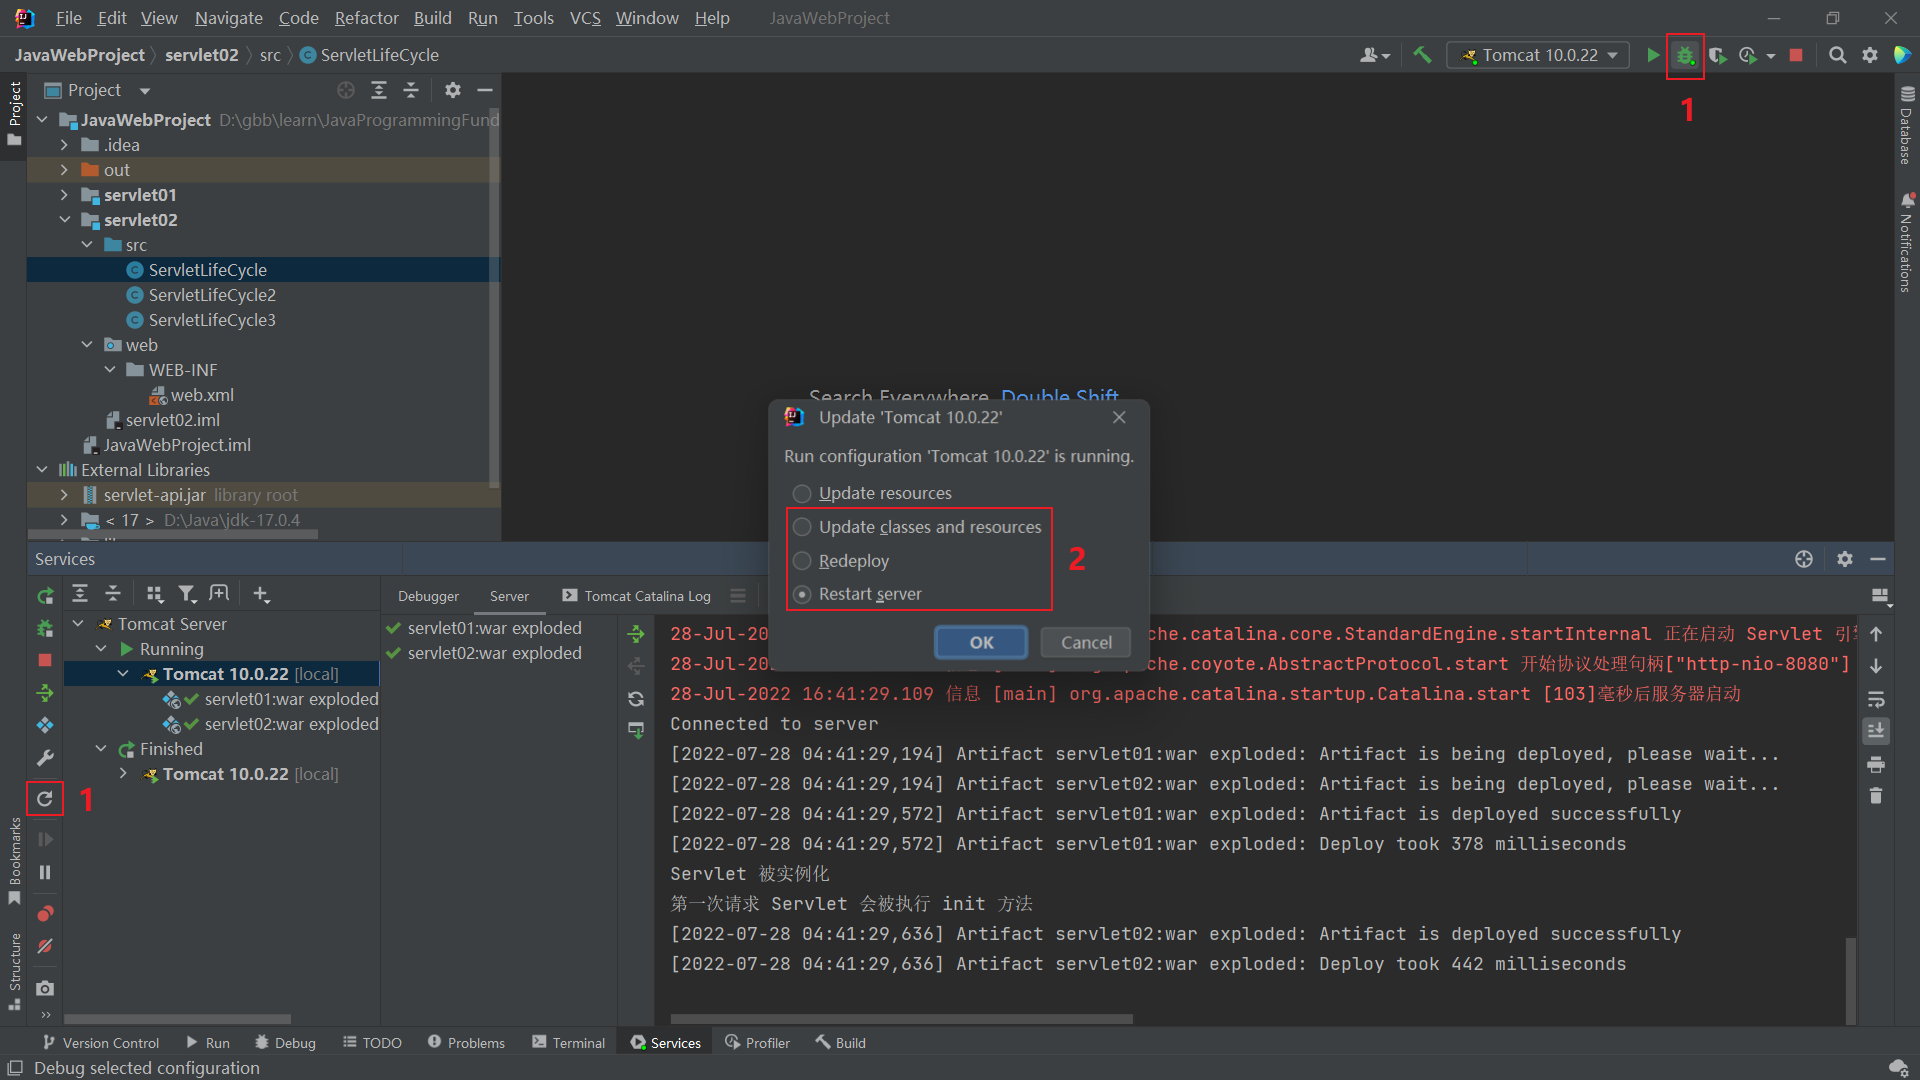Click Select Opened File target icon in Project panel

pyautogui.click(x=346, y=90)
